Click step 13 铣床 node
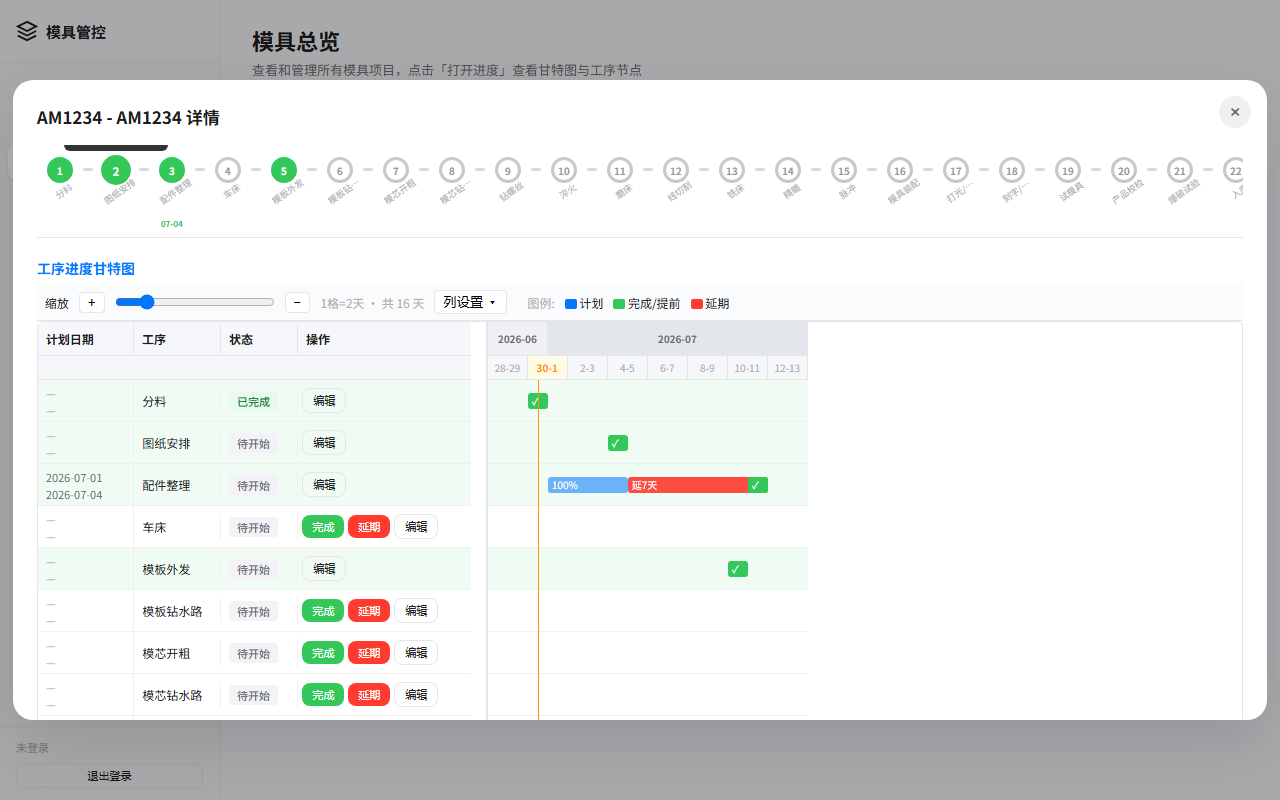1280x800 pixels. pyautogui.click(x=732, y=170)
